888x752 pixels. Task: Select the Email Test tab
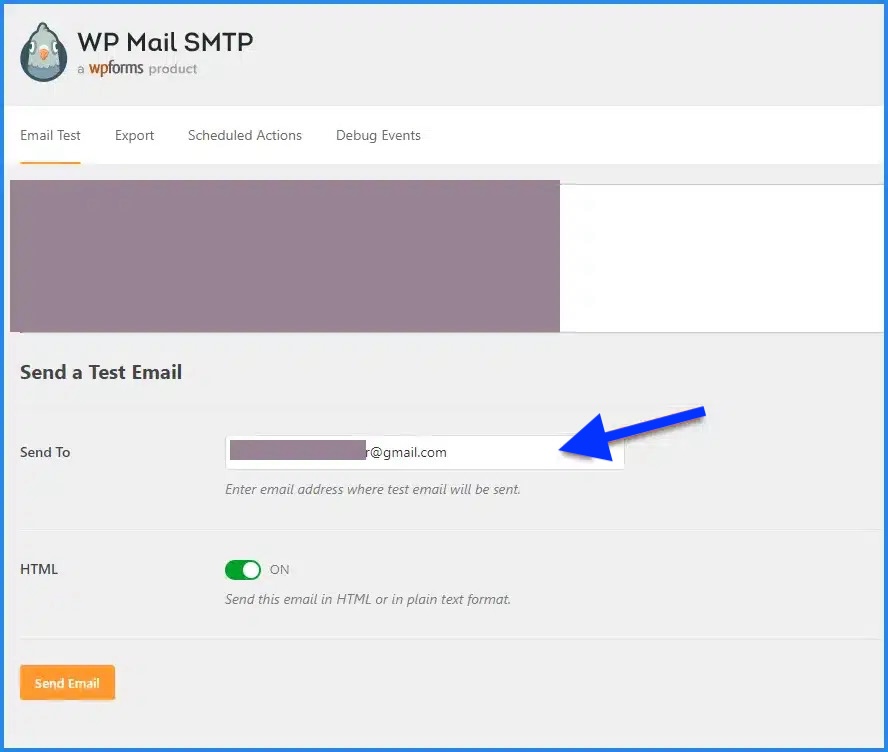[x=50, y=135]
